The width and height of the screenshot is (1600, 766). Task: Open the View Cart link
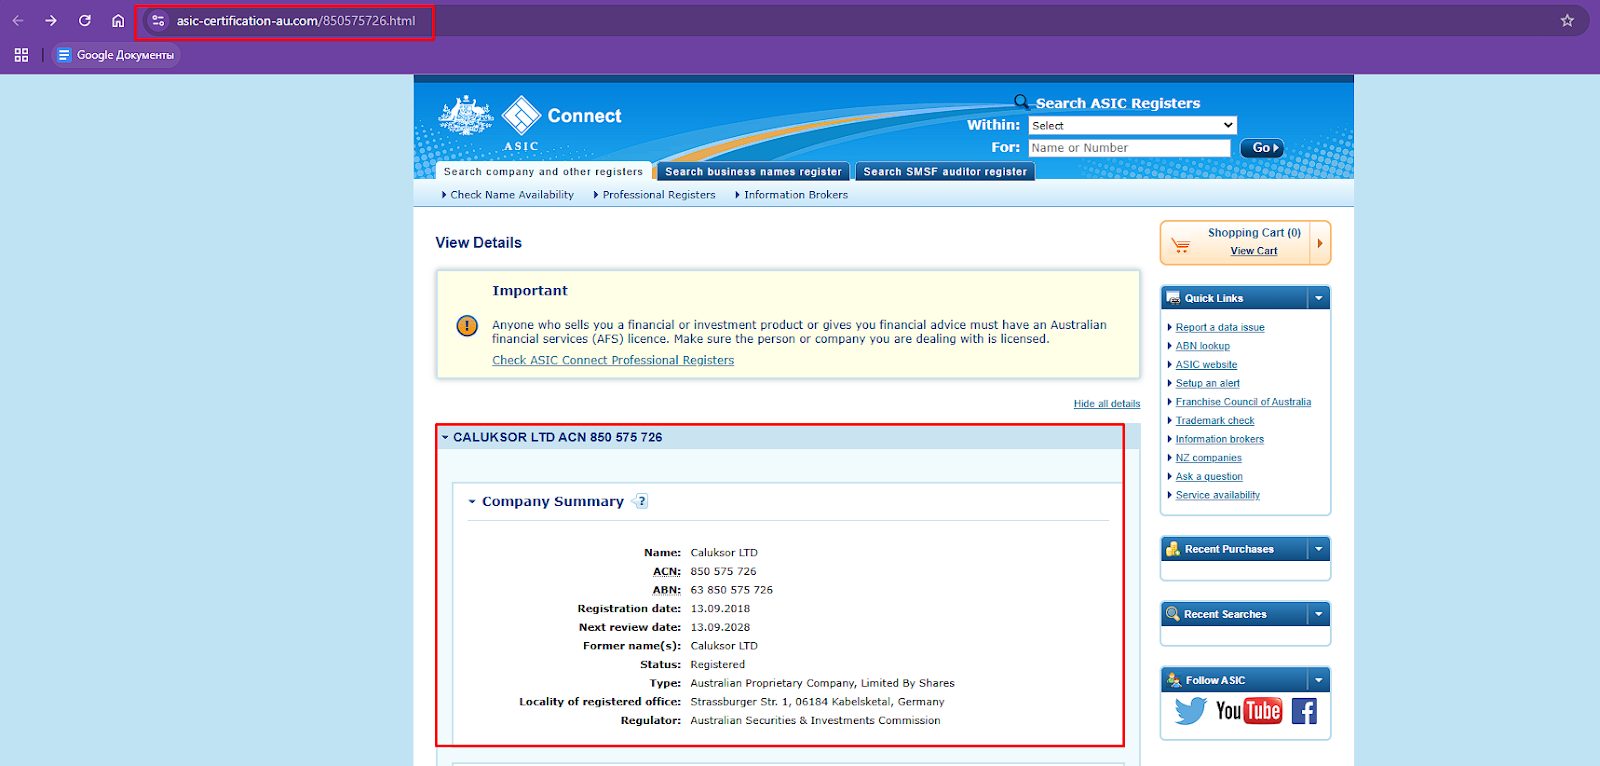1253,251
